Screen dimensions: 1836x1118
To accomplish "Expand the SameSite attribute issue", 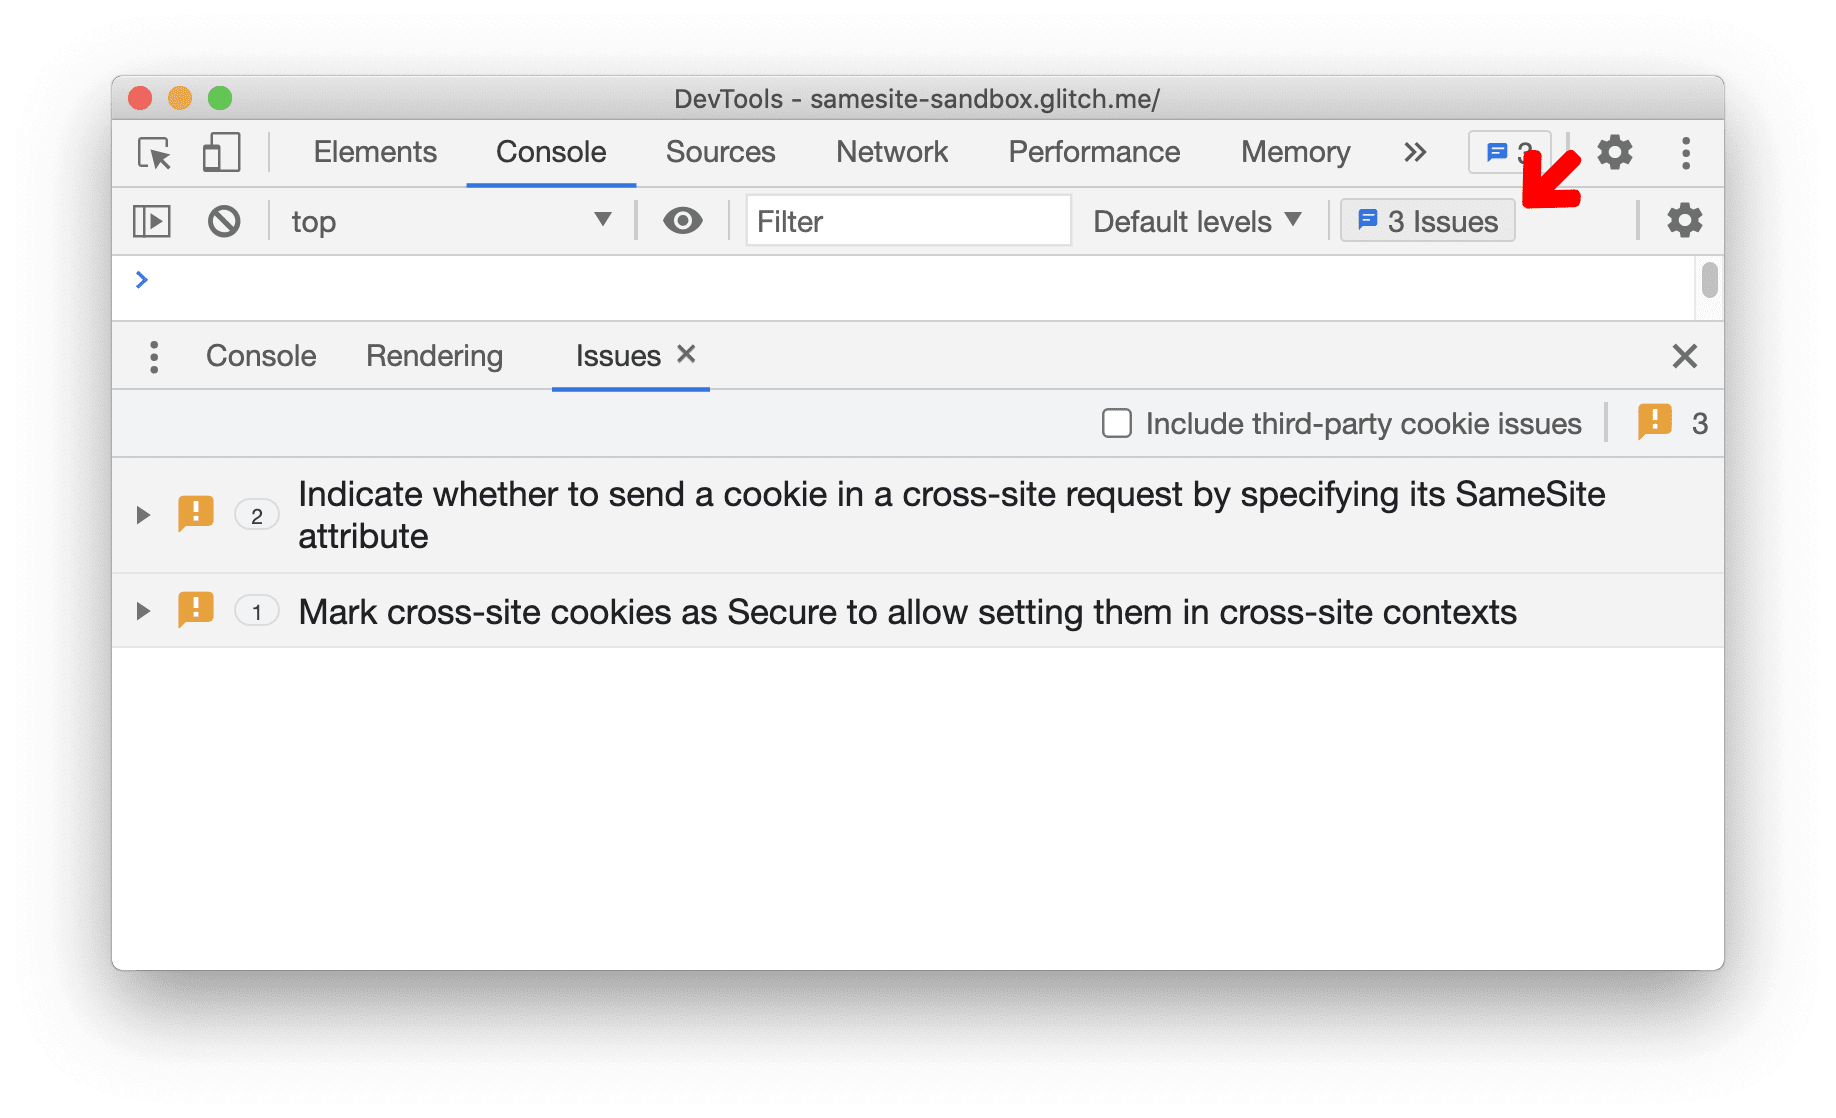I will tap(142, 515).
